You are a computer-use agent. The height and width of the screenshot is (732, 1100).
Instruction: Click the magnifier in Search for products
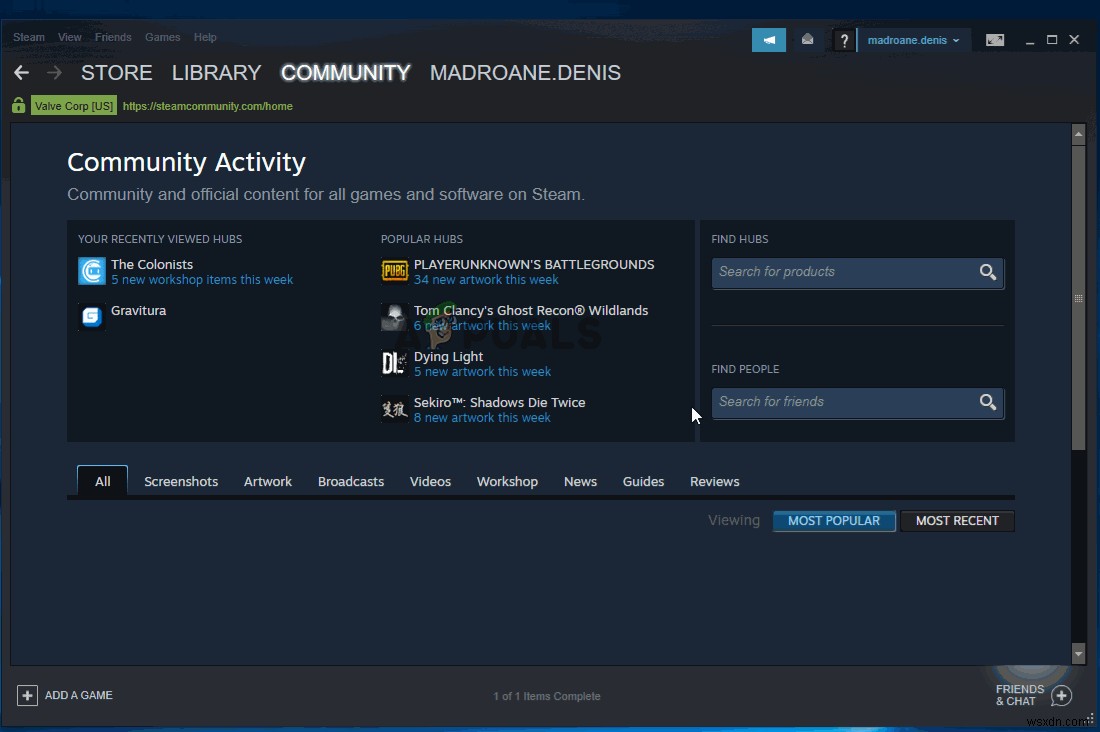click(988, 272)
